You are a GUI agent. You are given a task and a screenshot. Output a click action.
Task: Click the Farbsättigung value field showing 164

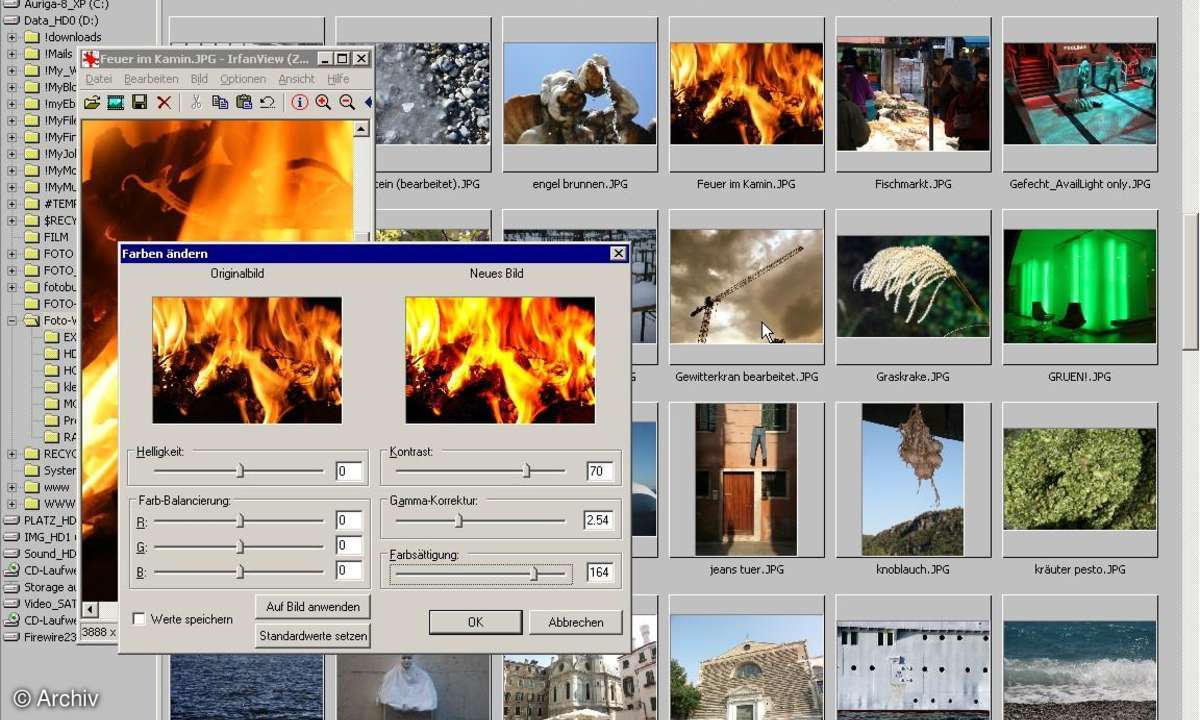point(599,574)
